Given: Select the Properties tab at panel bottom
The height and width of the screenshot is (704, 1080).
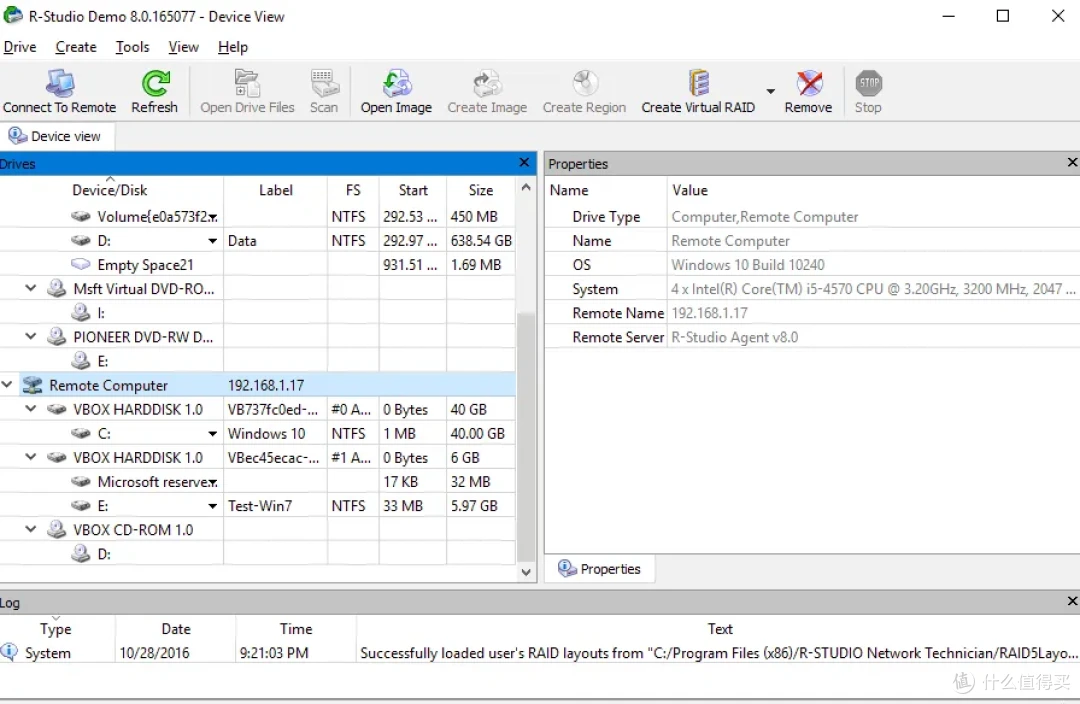Looking at the screenshot, I should click(599, 568).
